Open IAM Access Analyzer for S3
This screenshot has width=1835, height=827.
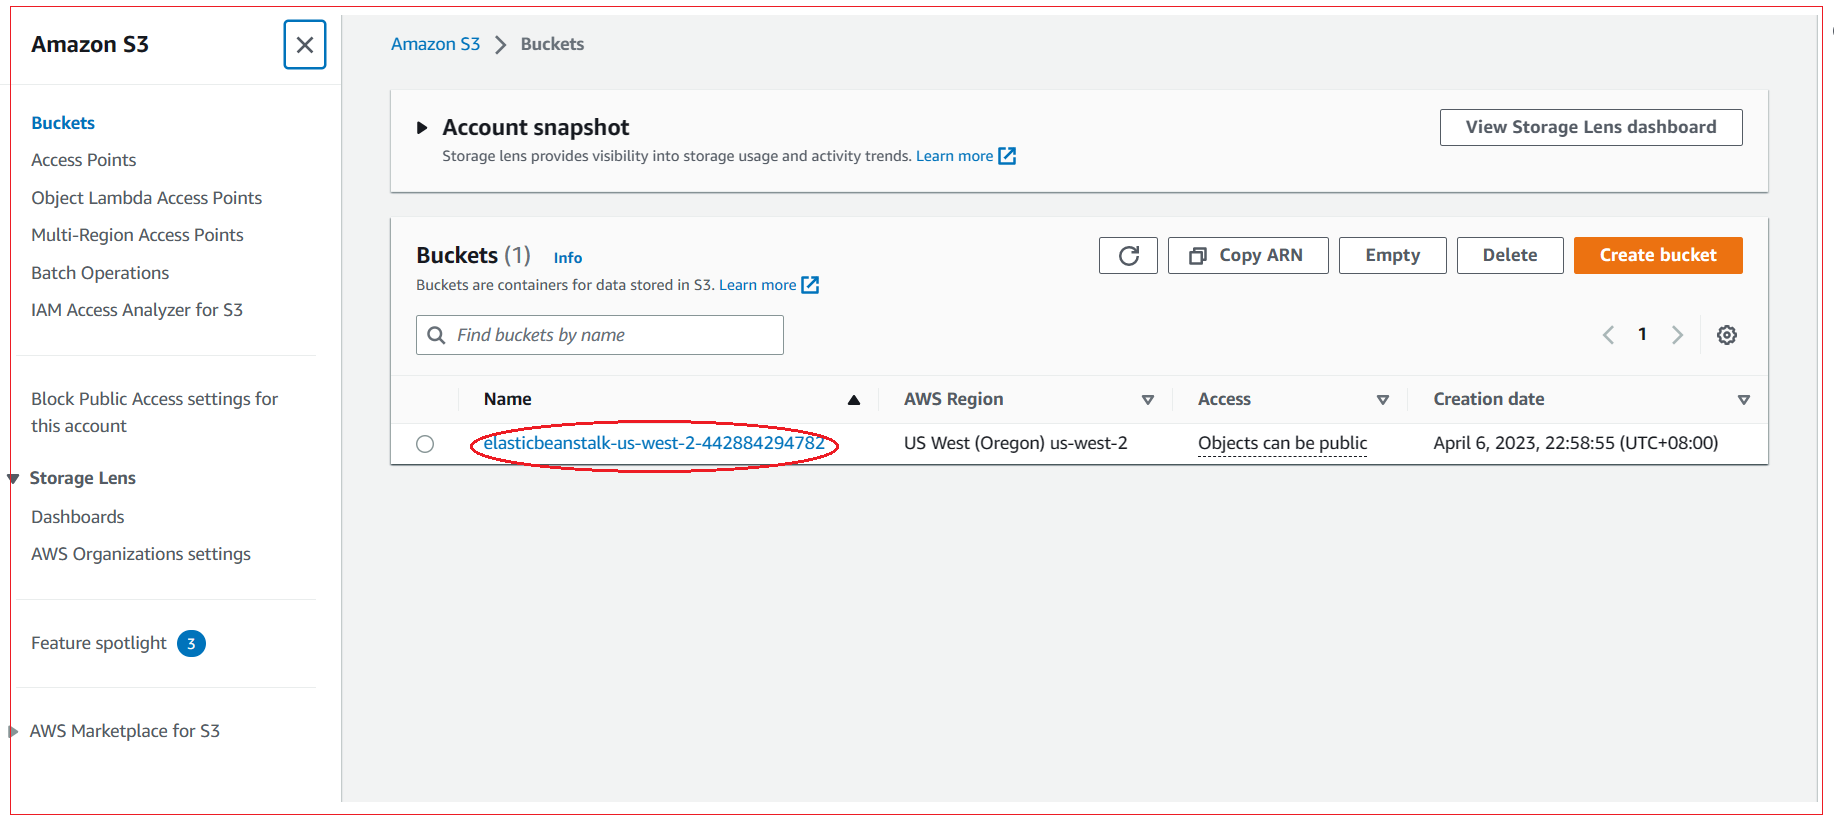(137, 310)
